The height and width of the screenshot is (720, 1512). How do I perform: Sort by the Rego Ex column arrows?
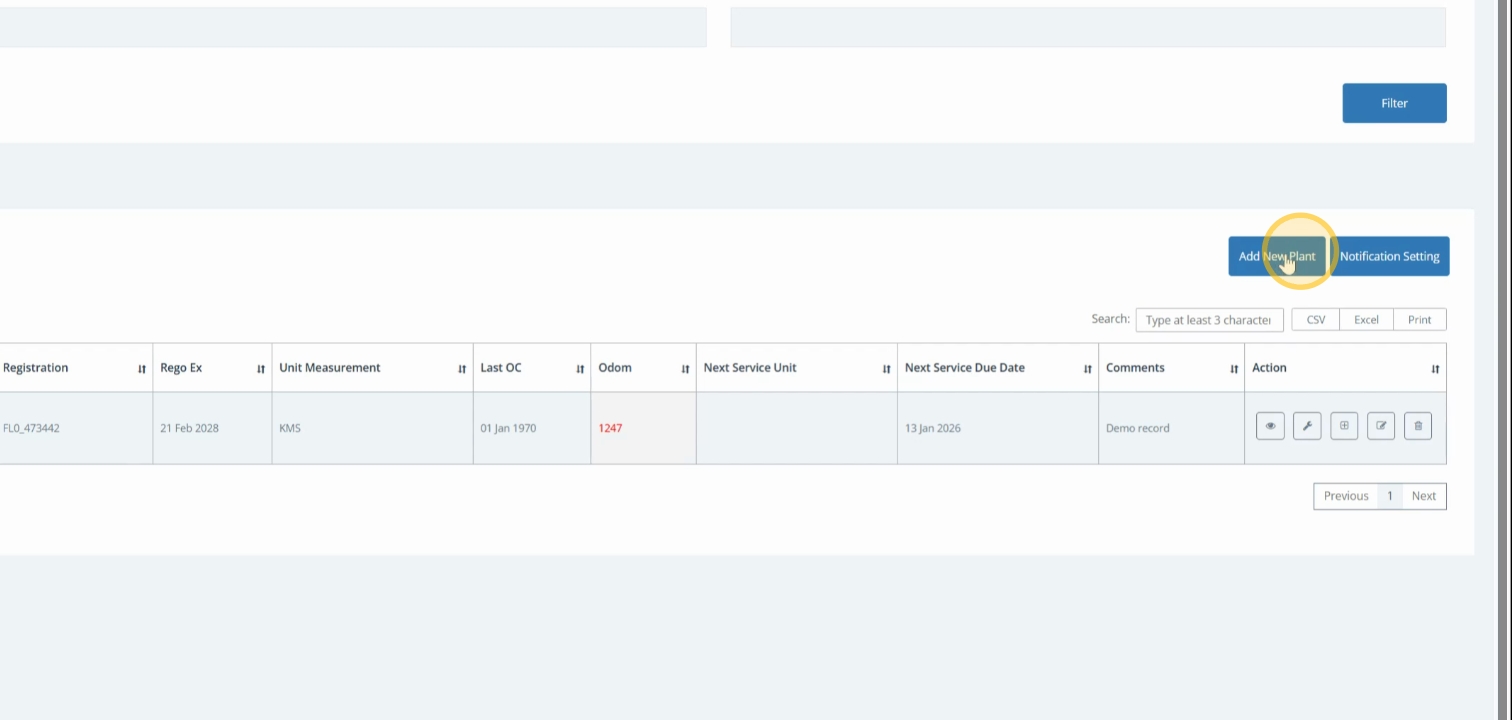point(261,369)
